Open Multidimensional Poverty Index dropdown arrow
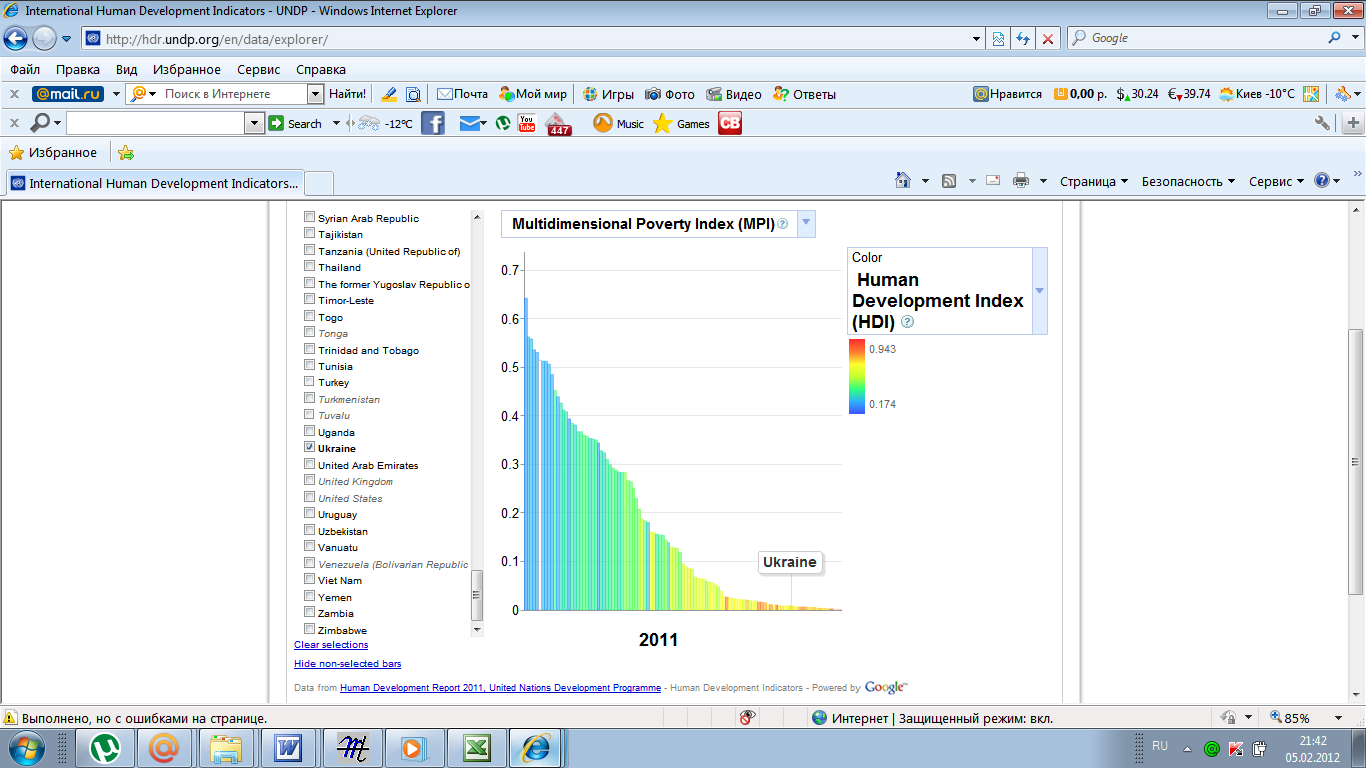 pos(806,224)
